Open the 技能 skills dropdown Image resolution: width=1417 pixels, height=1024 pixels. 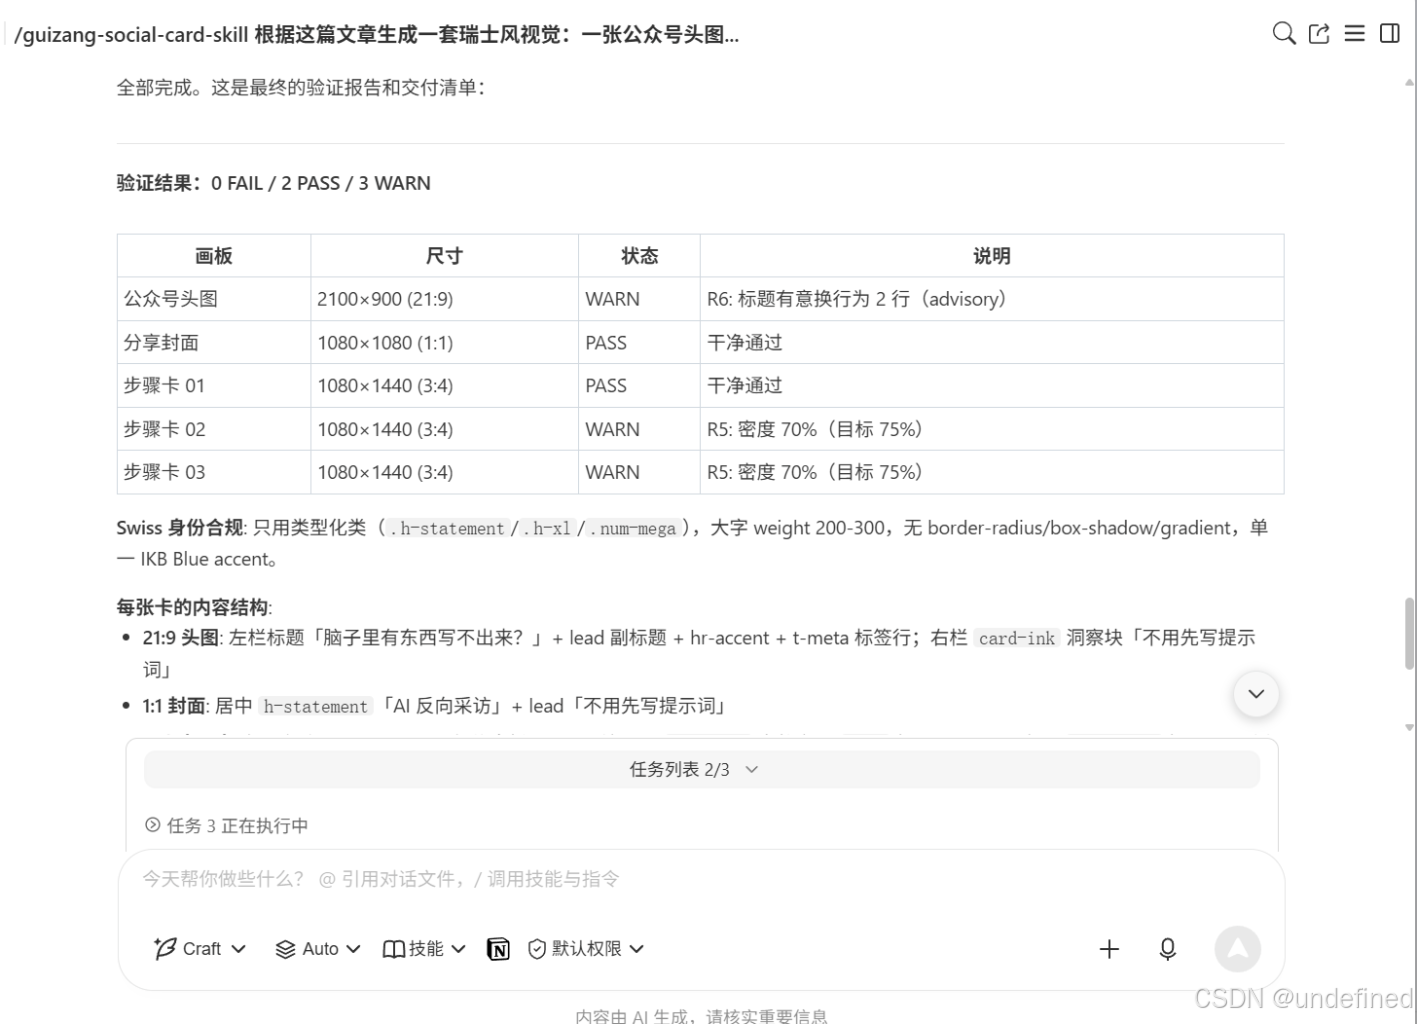[x=424, y=949]
